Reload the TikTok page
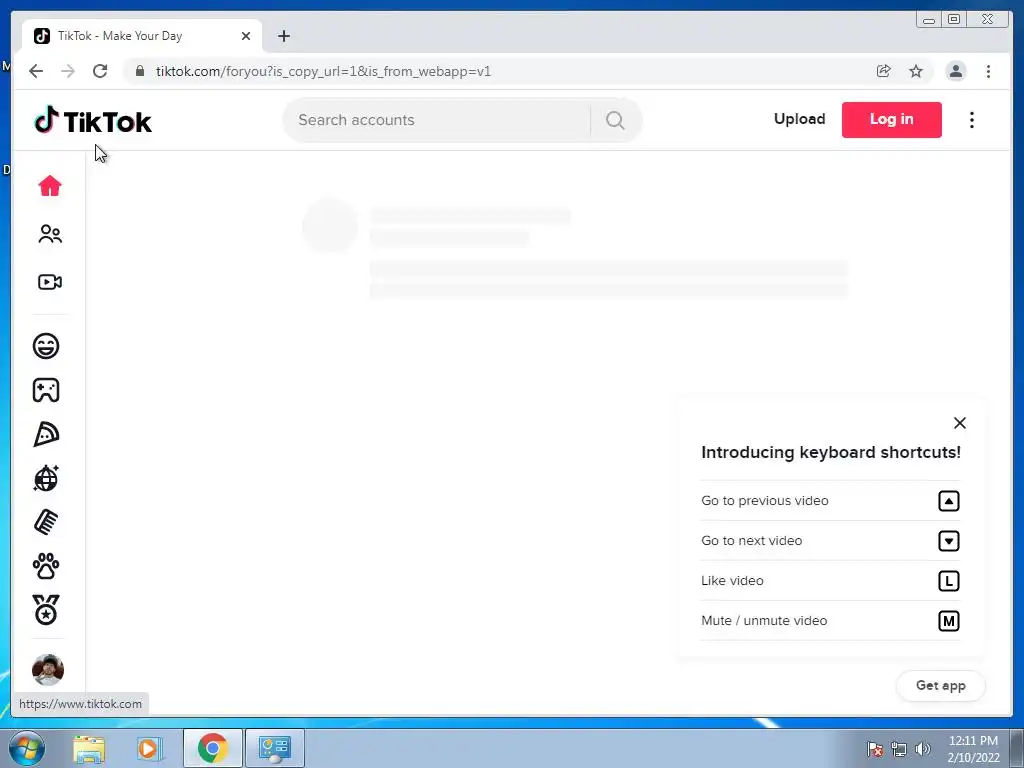 (x=100, y=71)
